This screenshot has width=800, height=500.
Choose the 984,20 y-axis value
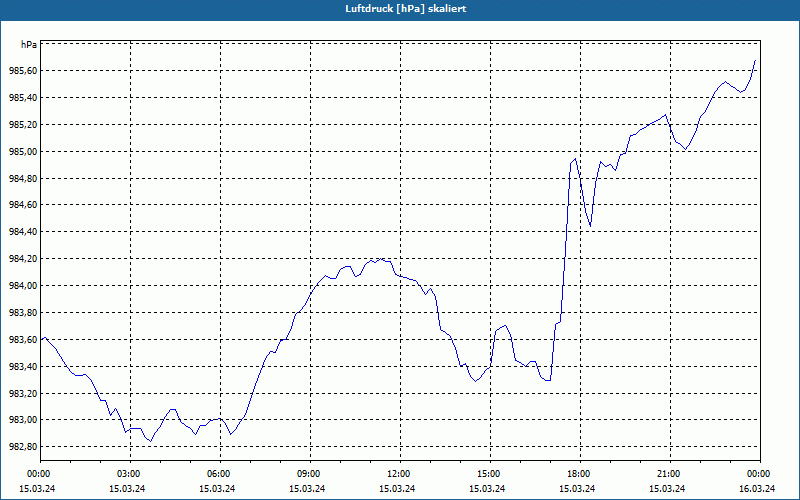pos(23,259)
